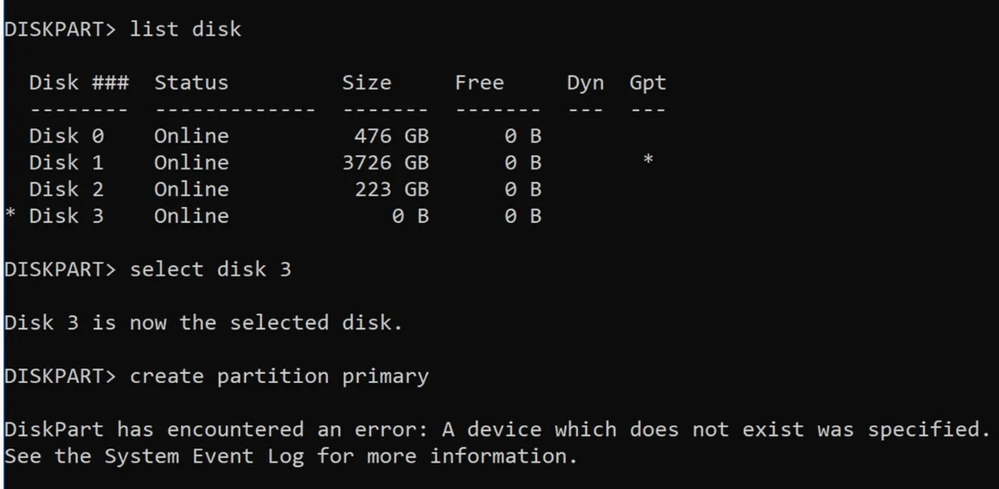The width and height of the screenshot is (999, 489).
Task: Click the "Size" column header
Action: 366,83
